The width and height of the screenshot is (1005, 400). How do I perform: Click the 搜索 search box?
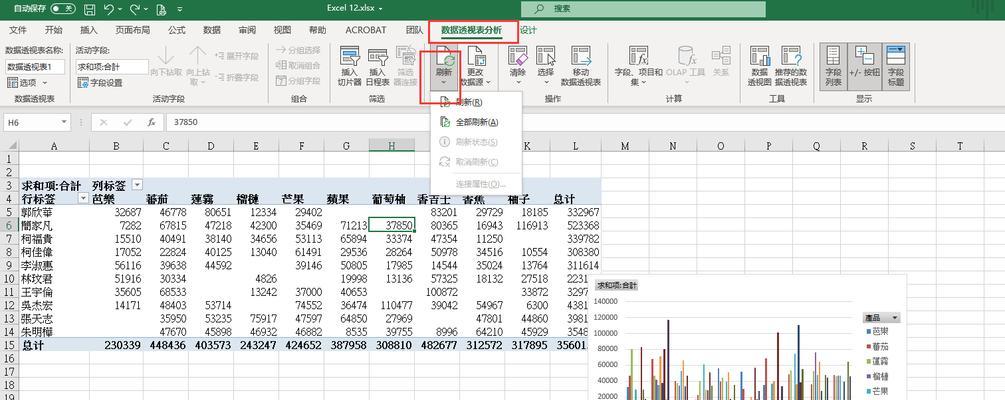tap(643, 9)
